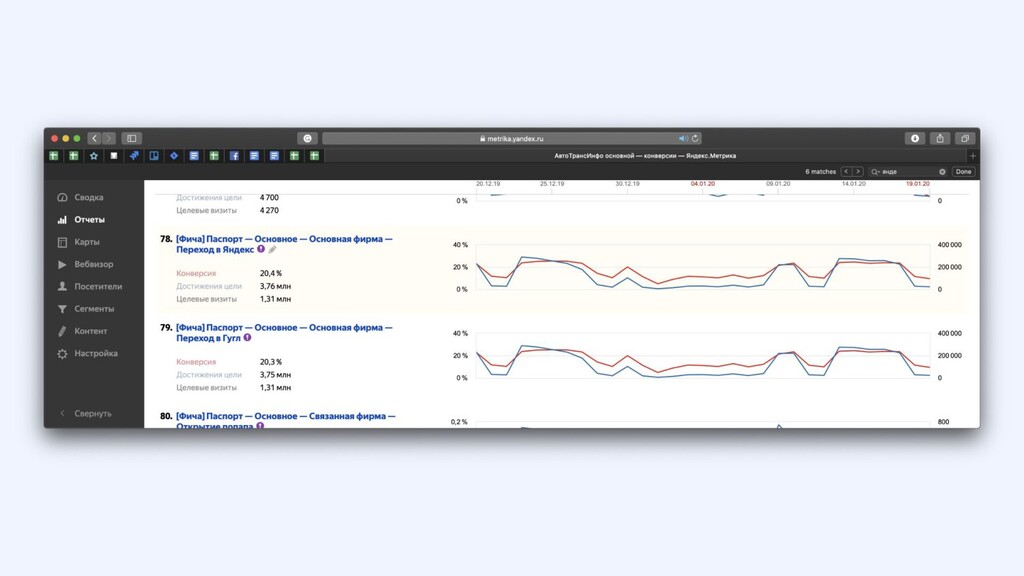Viewport: 1024px width, 576px height.
Task: Select the АвтоТрансИнфо основной — конверсии tab
Action: (645, 155)
